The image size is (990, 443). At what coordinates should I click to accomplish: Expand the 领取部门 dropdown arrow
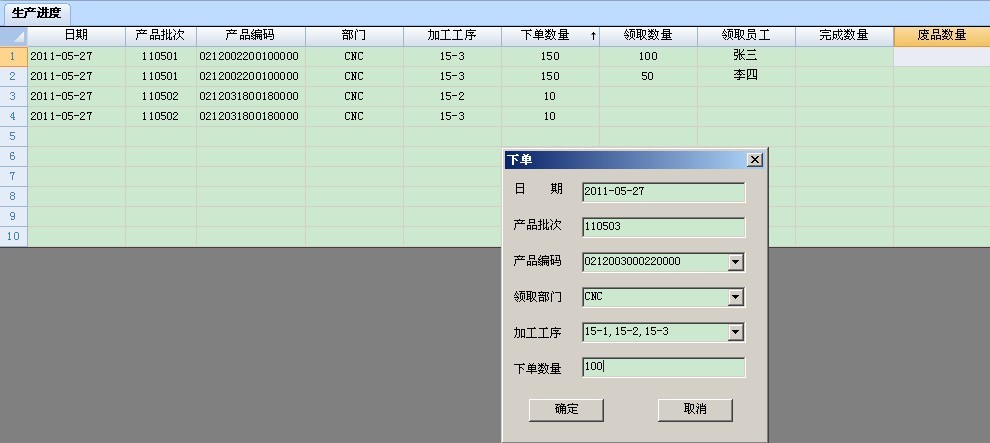[x=736, y=297]
